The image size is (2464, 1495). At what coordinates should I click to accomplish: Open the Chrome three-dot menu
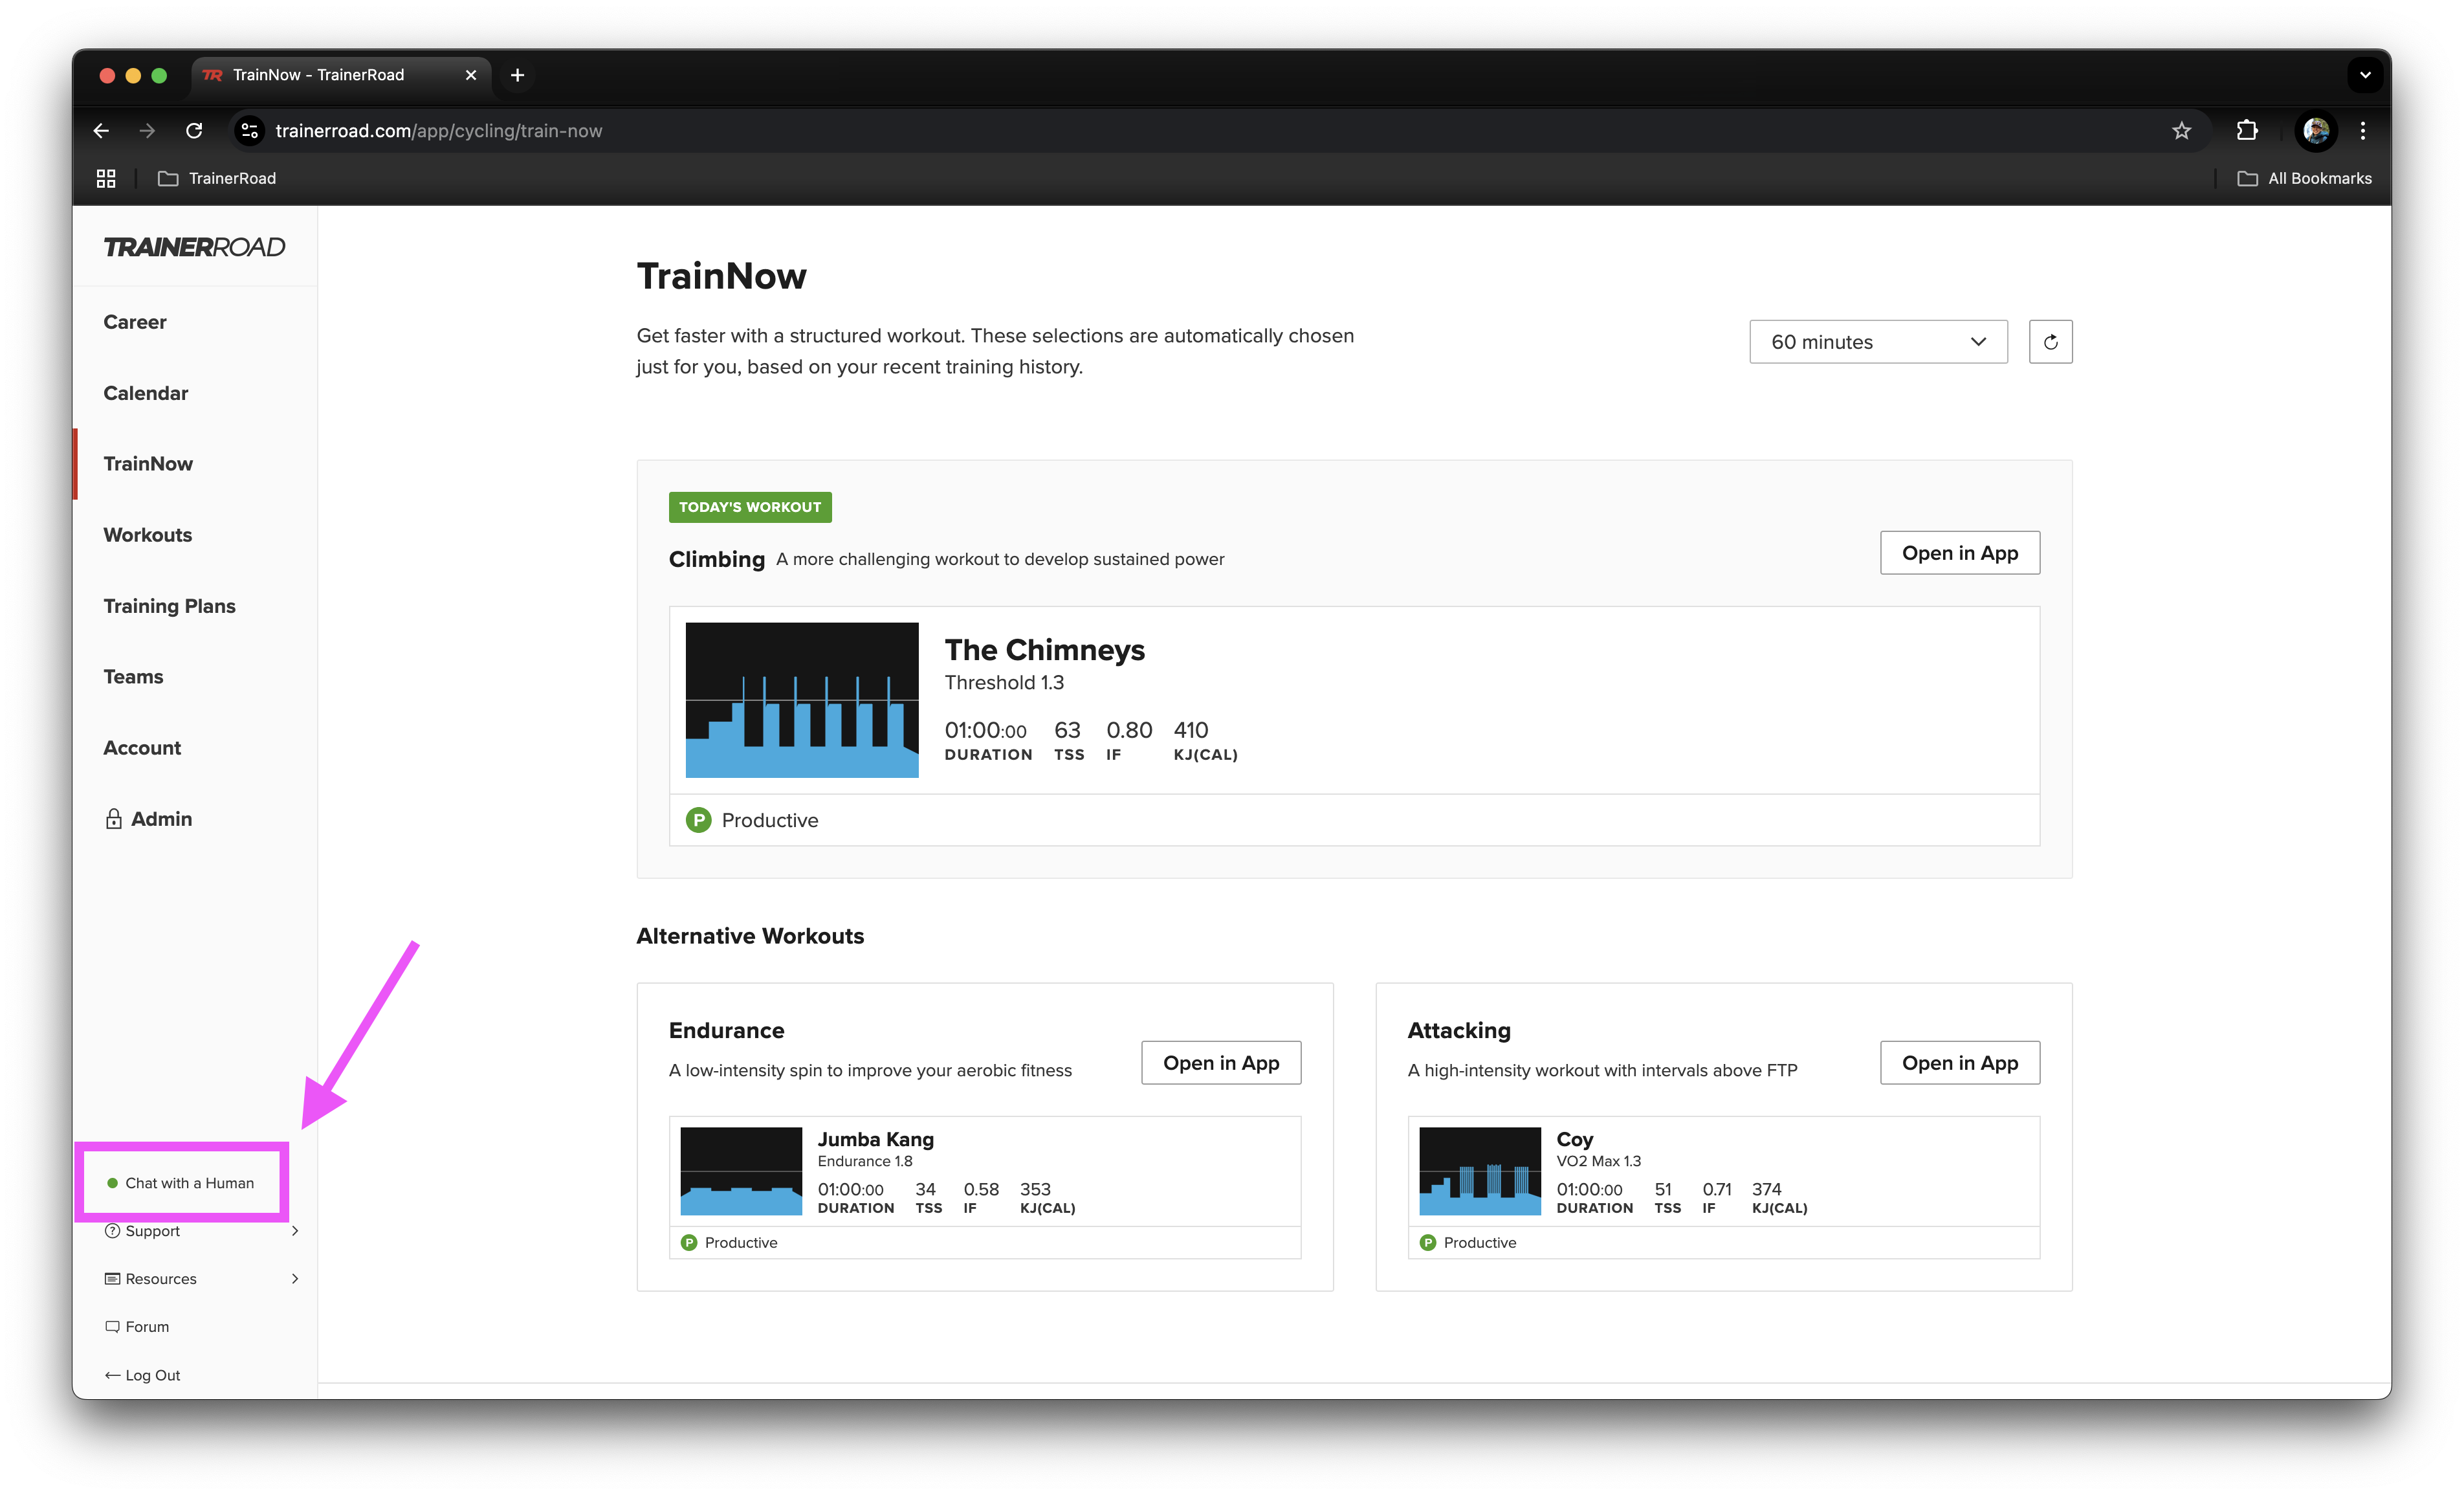pos(2363,131)
